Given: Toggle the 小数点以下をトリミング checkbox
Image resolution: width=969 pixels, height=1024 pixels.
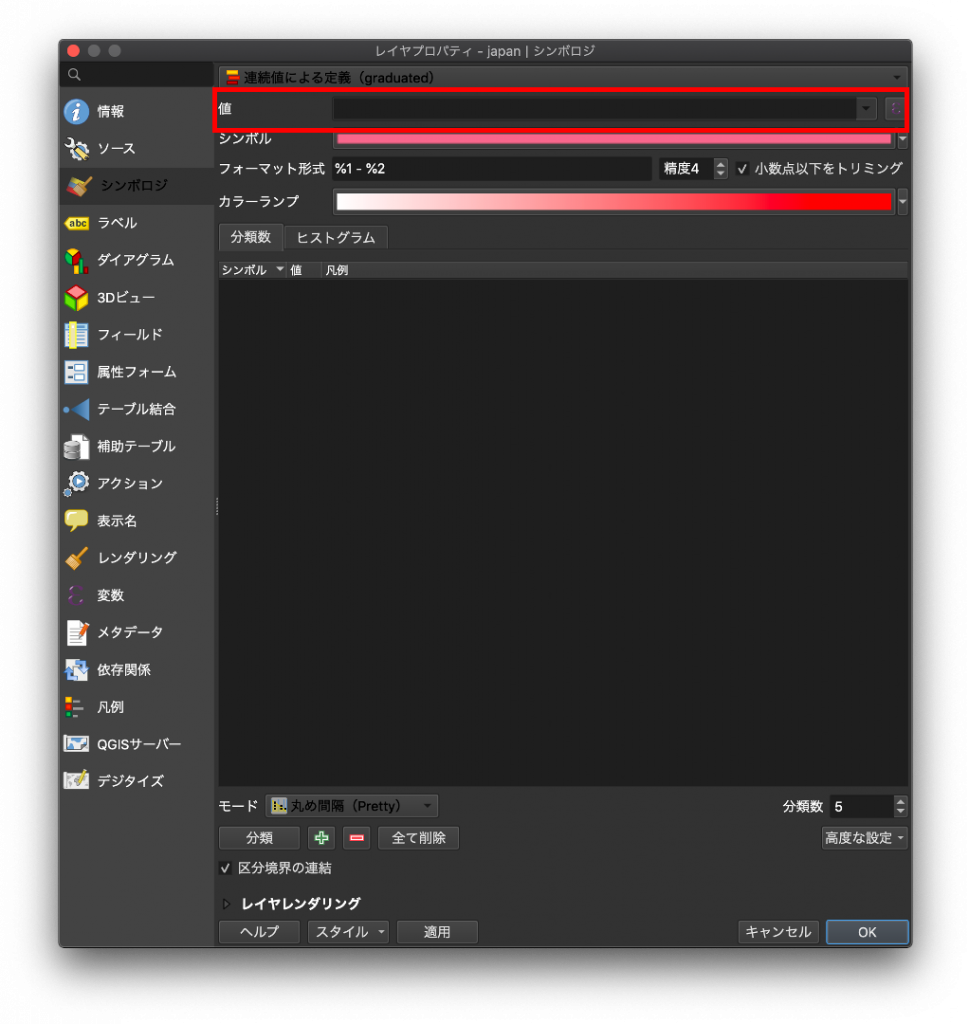Looking at the screenshot, I should 742,169.
